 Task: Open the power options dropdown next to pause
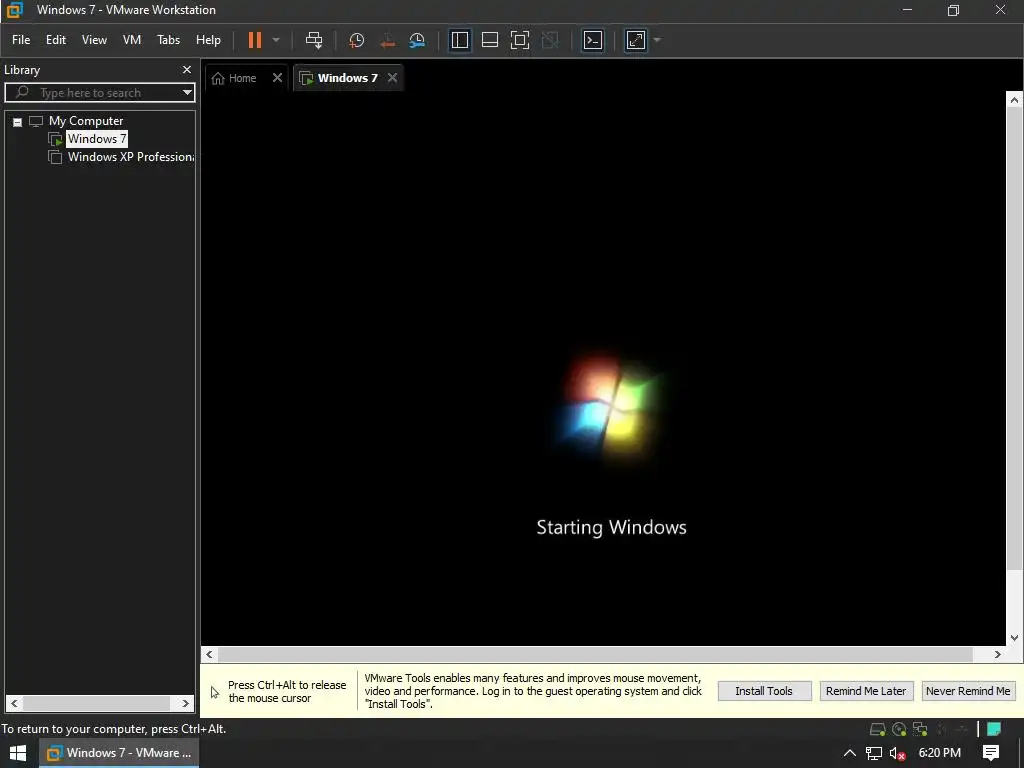(276, 40)
